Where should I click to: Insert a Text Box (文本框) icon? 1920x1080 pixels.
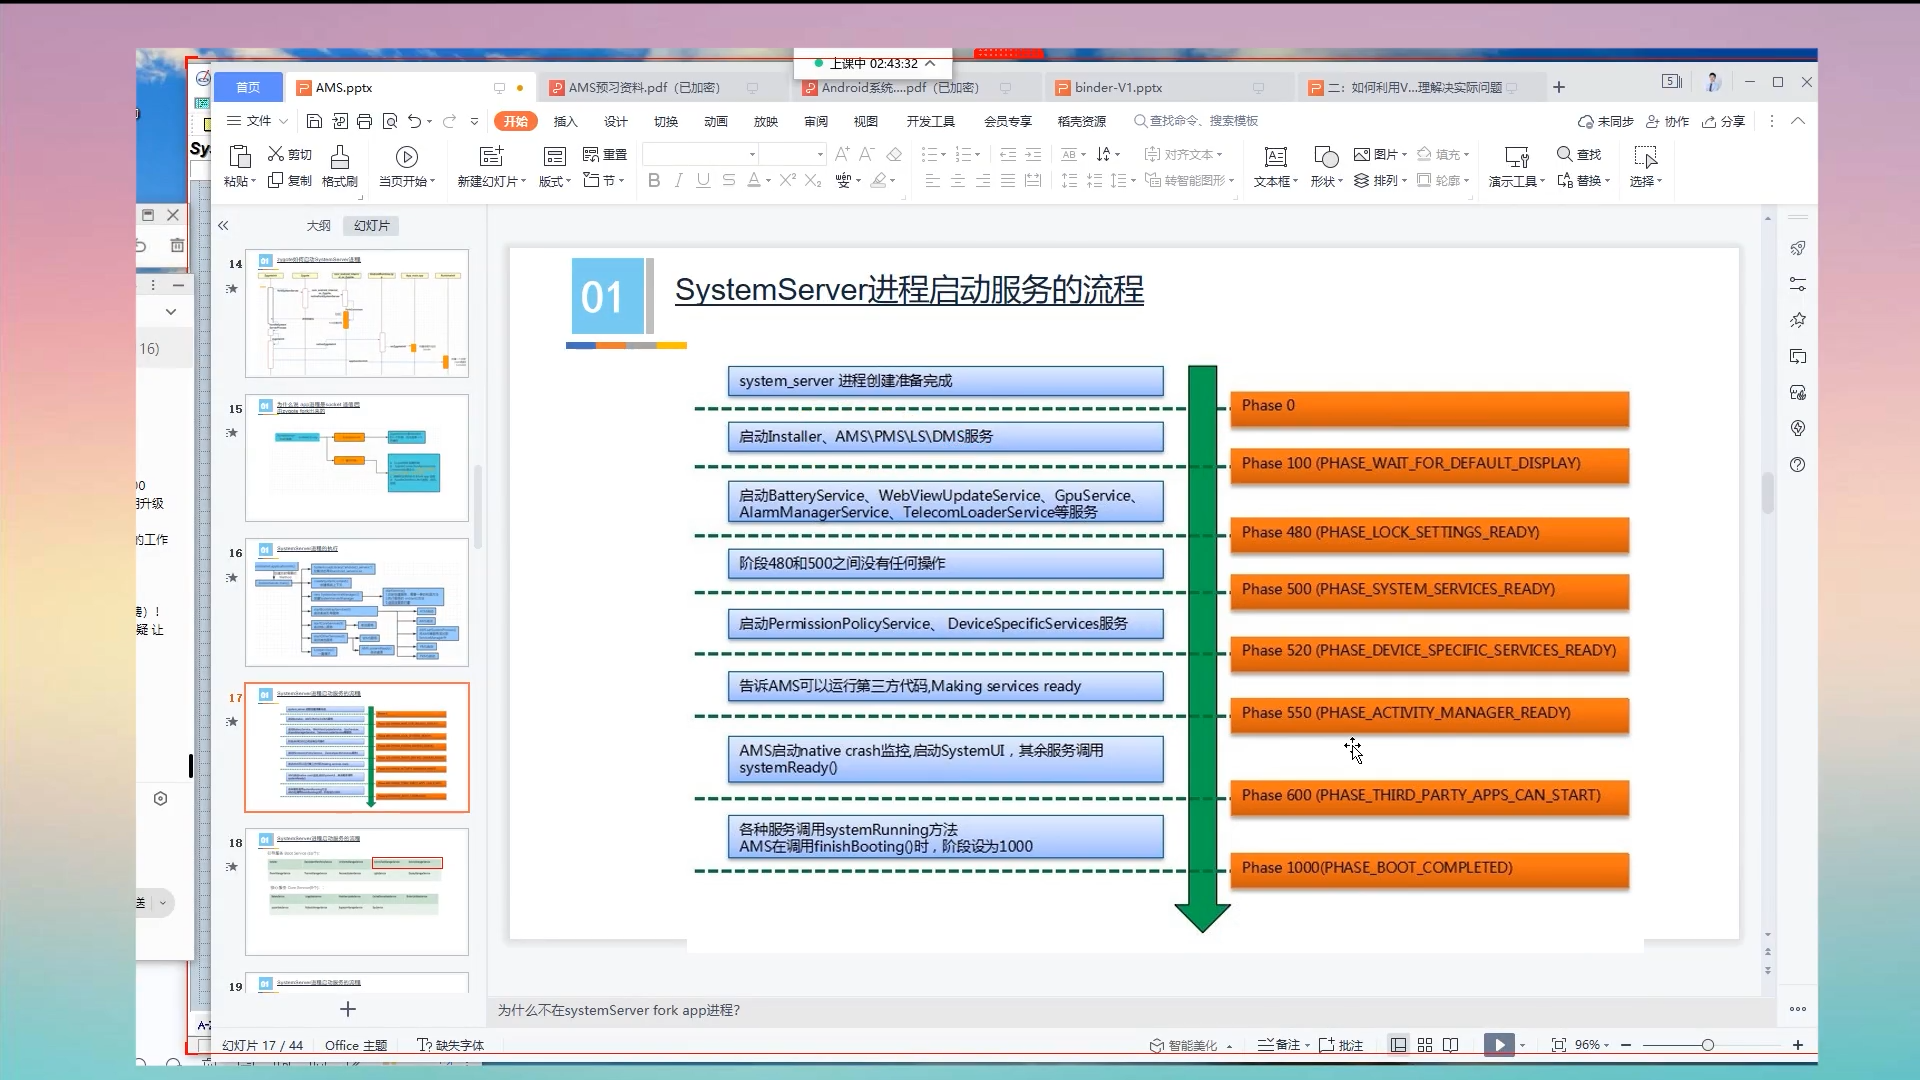(x=1275, y=156)
